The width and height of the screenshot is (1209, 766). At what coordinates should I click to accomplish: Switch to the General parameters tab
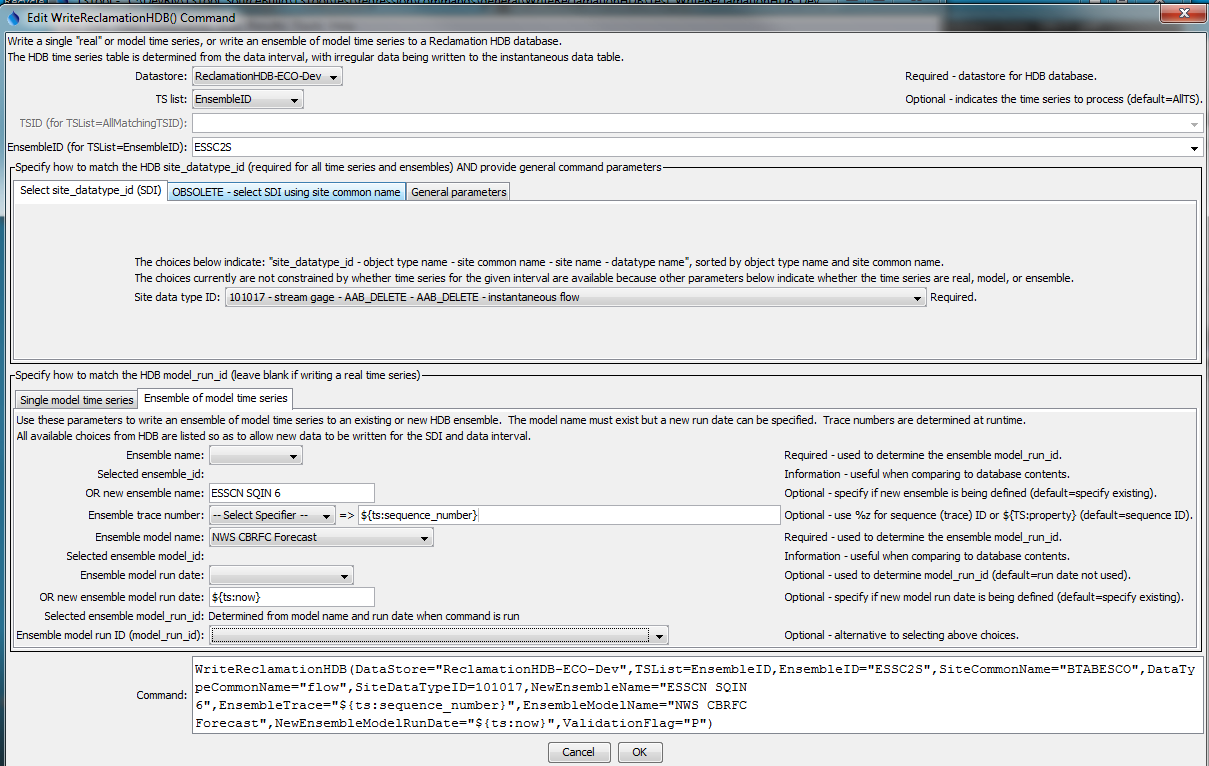457,191
